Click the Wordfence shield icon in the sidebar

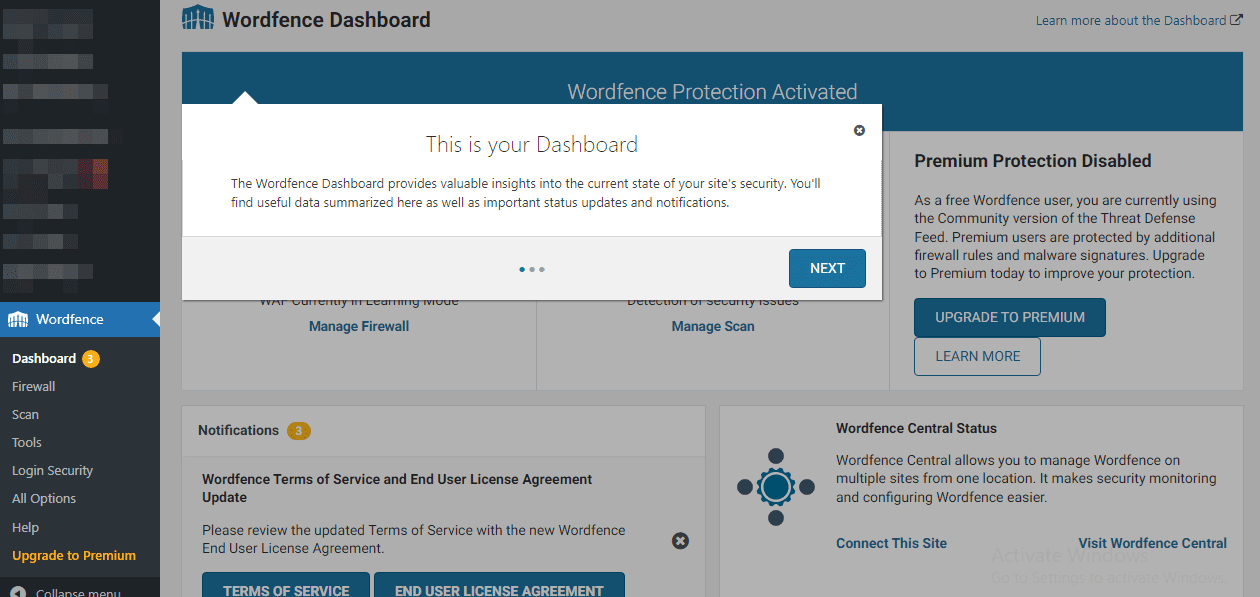click(18, 319)
